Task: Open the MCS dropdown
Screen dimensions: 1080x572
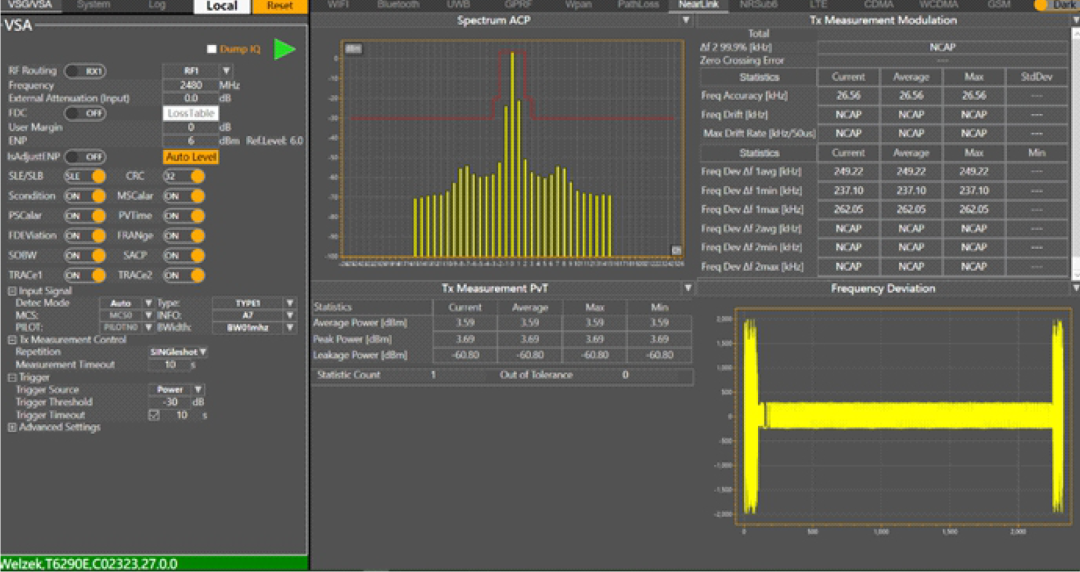Action: pos(147,316)
